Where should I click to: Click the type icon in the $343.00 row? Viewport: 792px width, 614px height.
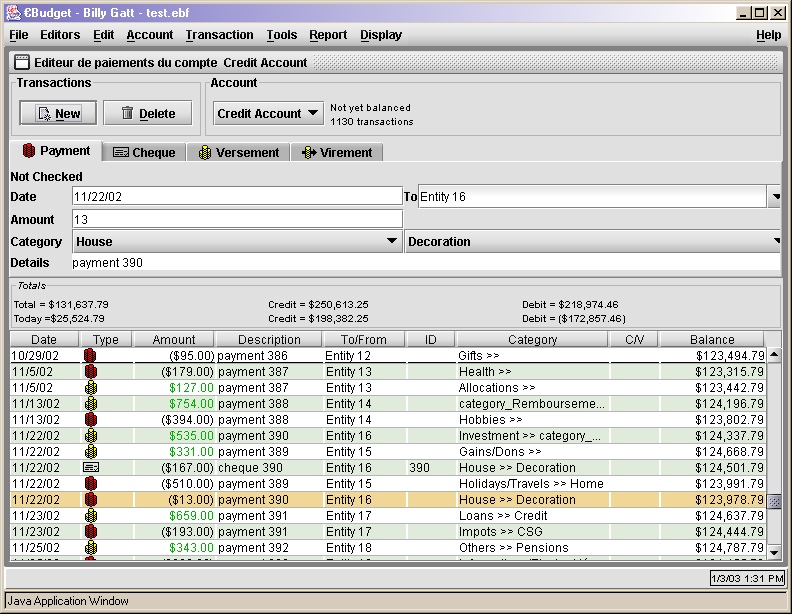(90, 547)
